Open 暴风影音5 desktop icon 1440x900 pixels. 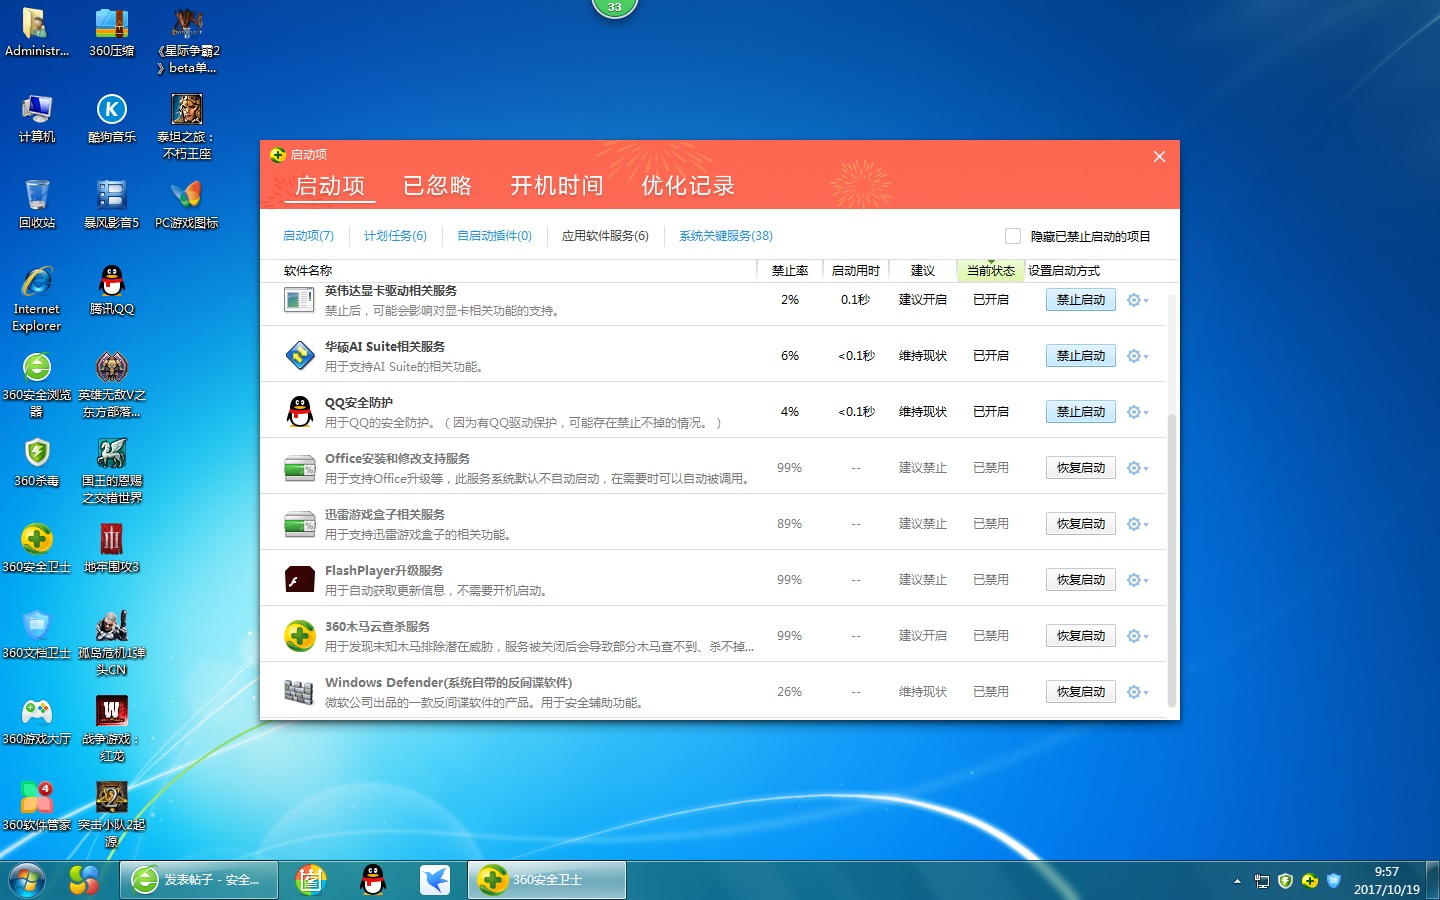(112, 205)
